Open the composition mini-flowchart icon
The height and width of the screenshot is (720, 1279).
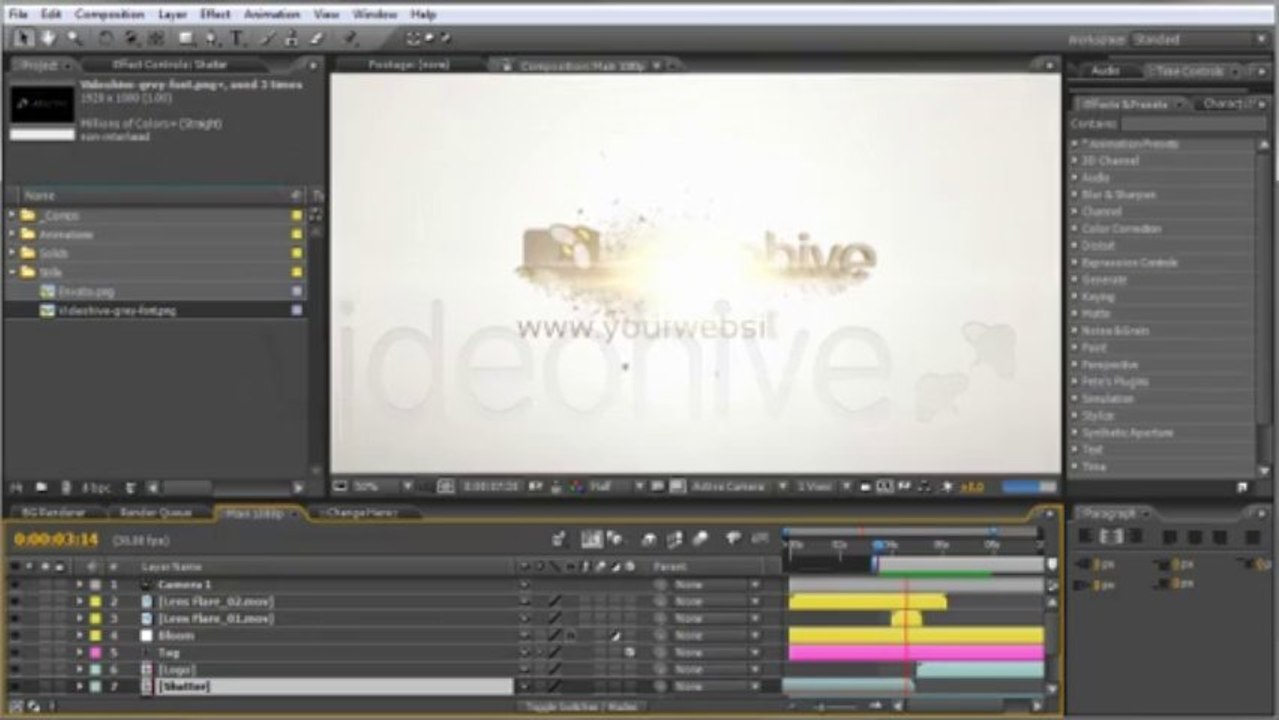(x=560, y=539)
